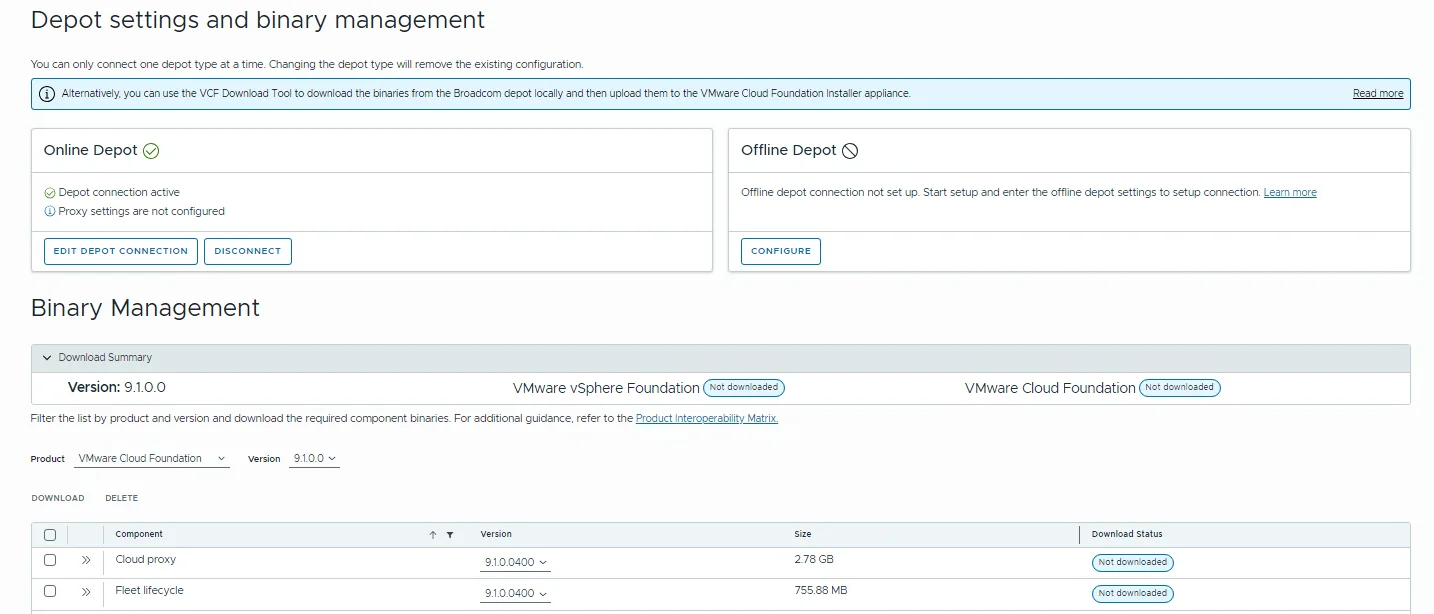Click the DOWNLOAD action above the table

[x=58, y=498]
